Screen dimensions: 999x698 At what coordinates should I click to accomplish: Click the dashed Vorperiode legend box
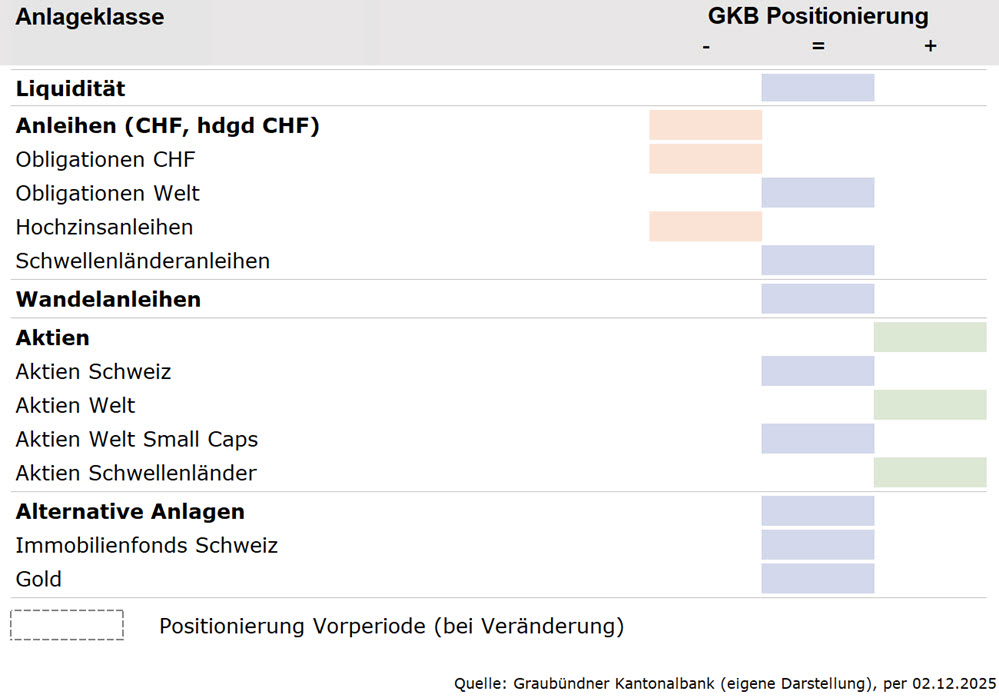(67, 625)
